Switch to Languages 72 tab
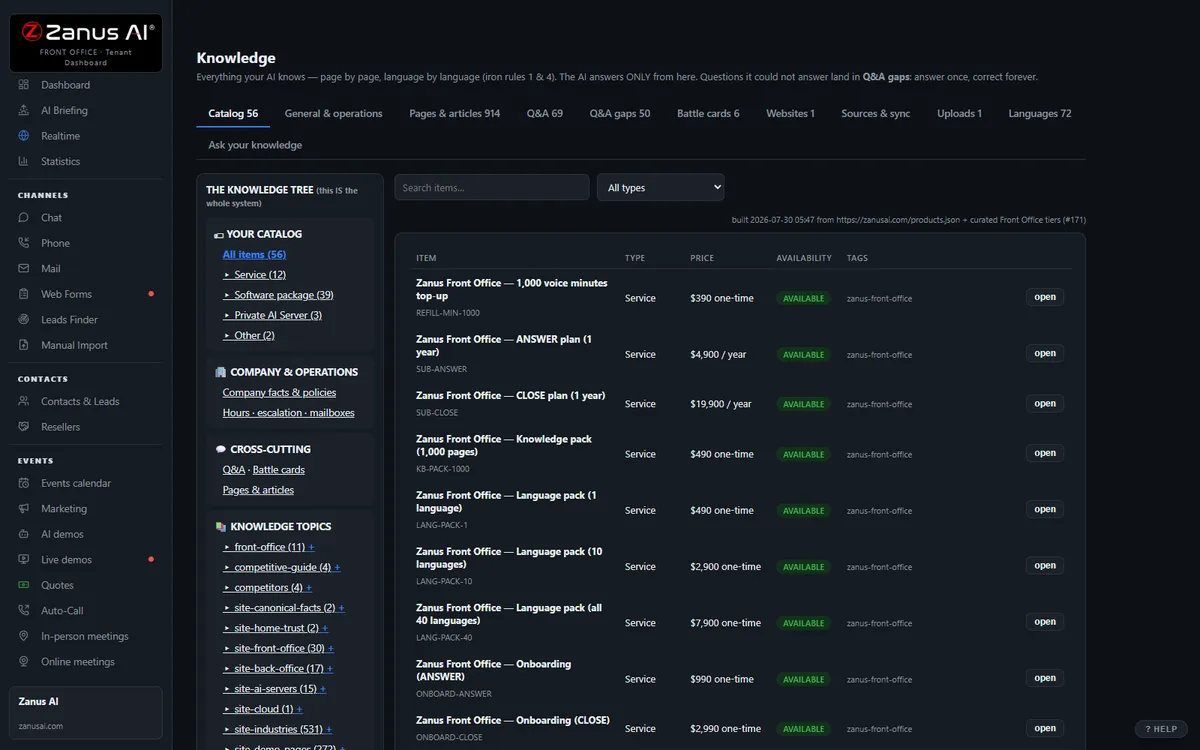 click(1040, 113)
